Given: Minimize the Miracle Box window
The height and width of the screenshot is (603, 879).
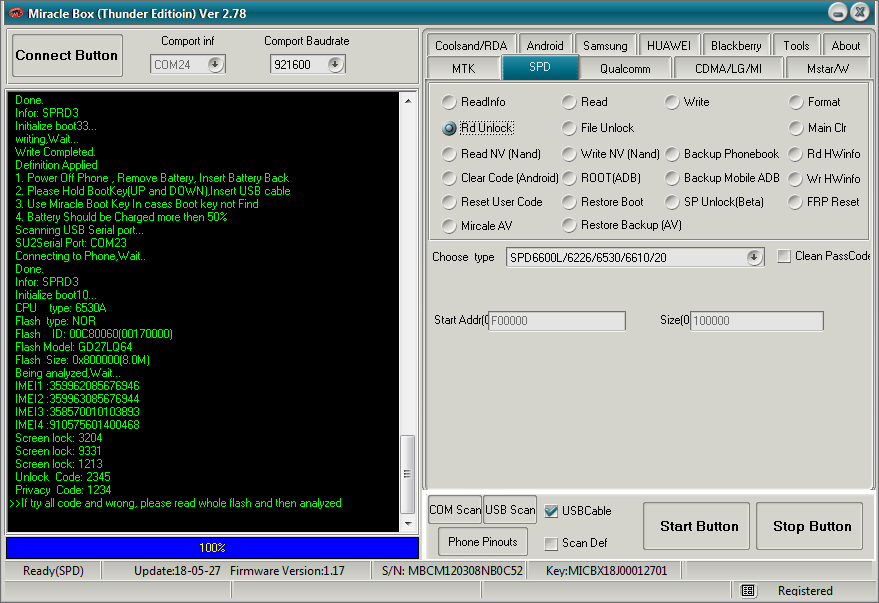Looking at the screenshot, I should point(838,12).
